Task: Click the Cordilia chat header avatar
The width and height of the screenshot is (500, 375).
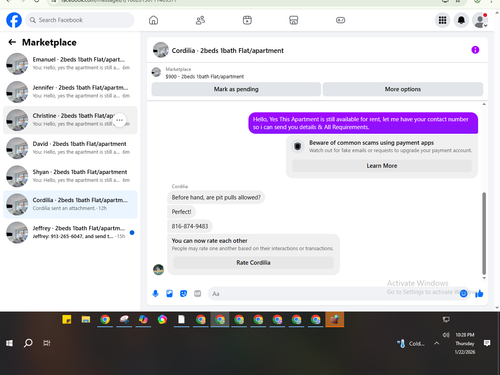Action: pos(161,50)
